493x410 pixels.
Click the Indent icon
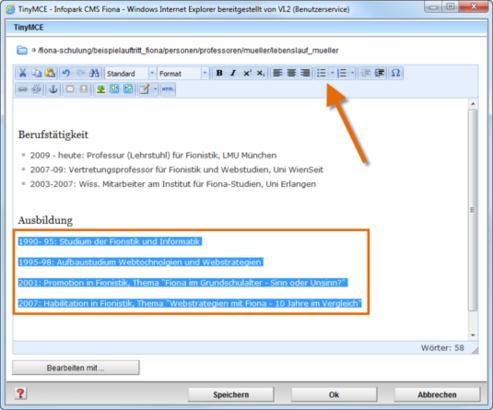coord(379,73)
